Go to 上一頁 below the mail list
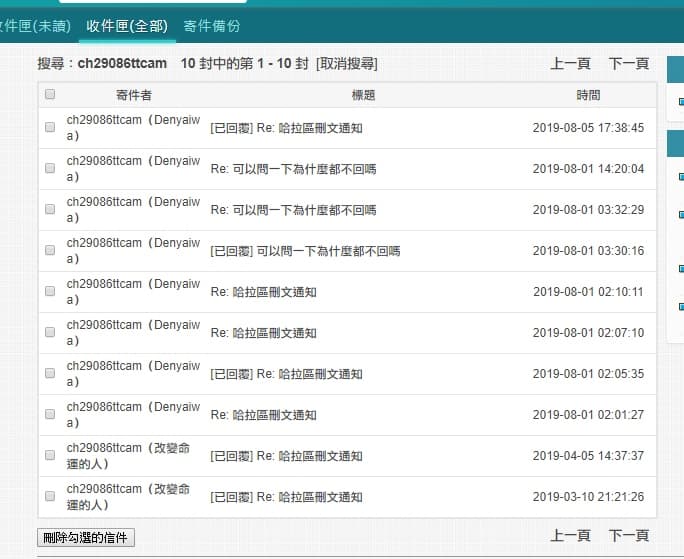Image resolution: width=684 pixels, height=559 pixels. pos(570,535)
